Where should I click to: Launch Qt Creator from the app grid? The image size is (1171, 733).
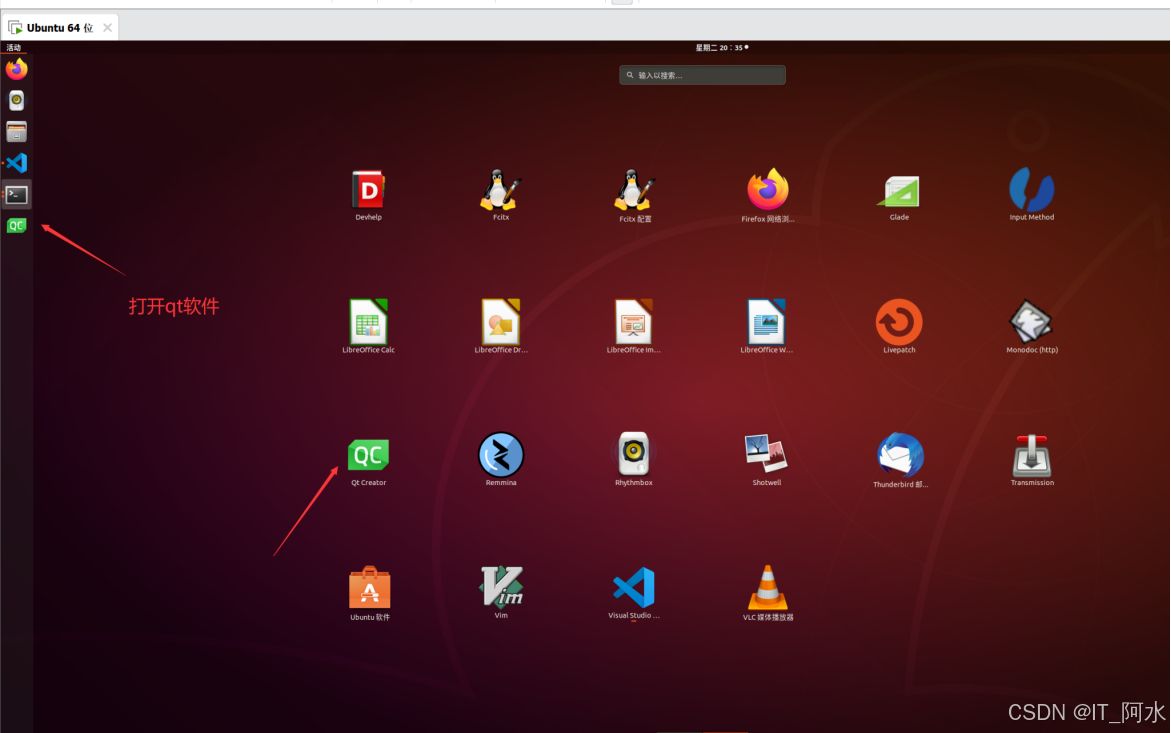(x=368, y=455)
